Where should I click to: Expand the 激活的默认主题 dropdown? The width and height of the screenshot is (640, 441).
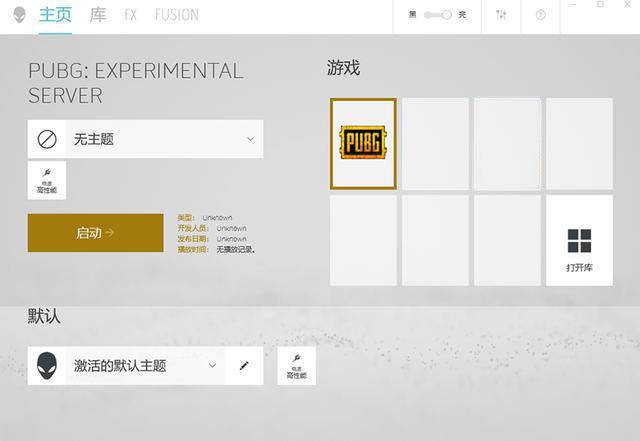click(146, 365)
